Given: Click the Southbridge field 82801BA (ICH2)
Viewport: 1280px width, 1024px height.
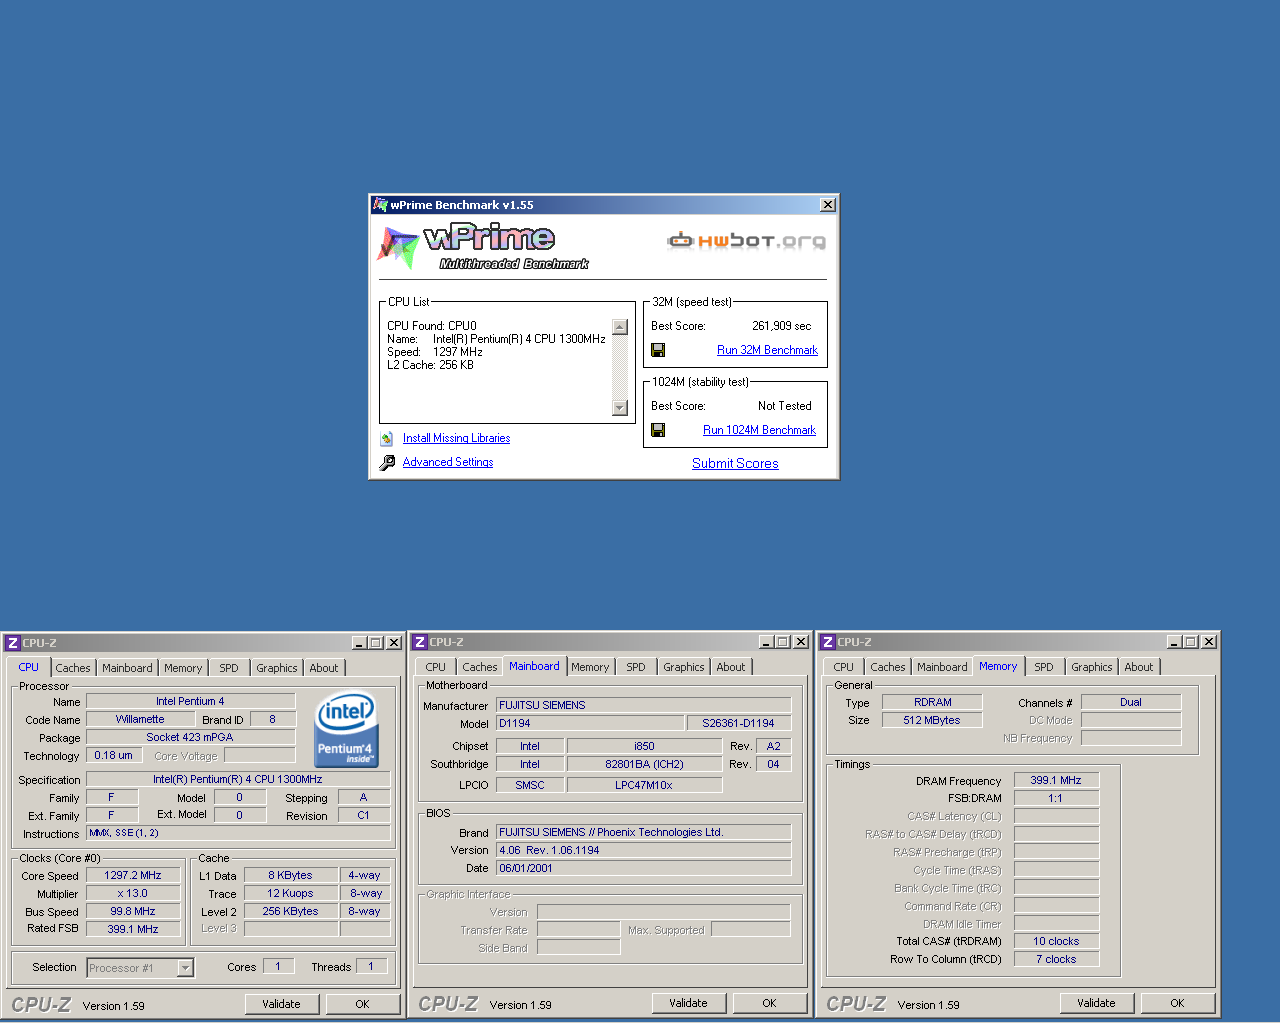Looking at the screenshot, I should pyautogui.click(x=644, y=764).
